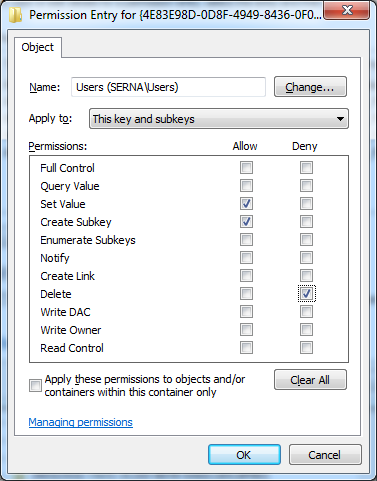377x481 pixels.
Task: Click the Create Subkey permission label
Action: [x=76, y=222]
